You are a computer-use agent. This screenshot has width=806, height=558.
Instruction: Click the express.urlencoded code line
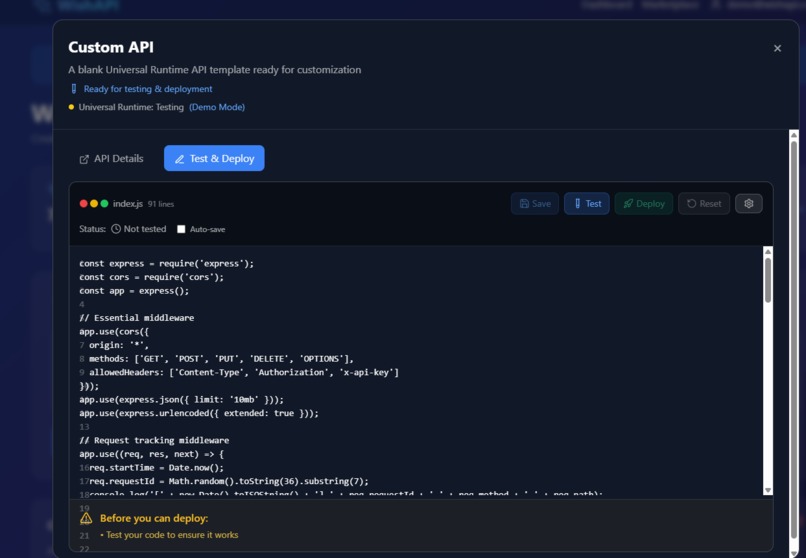[x=199, y=413]
